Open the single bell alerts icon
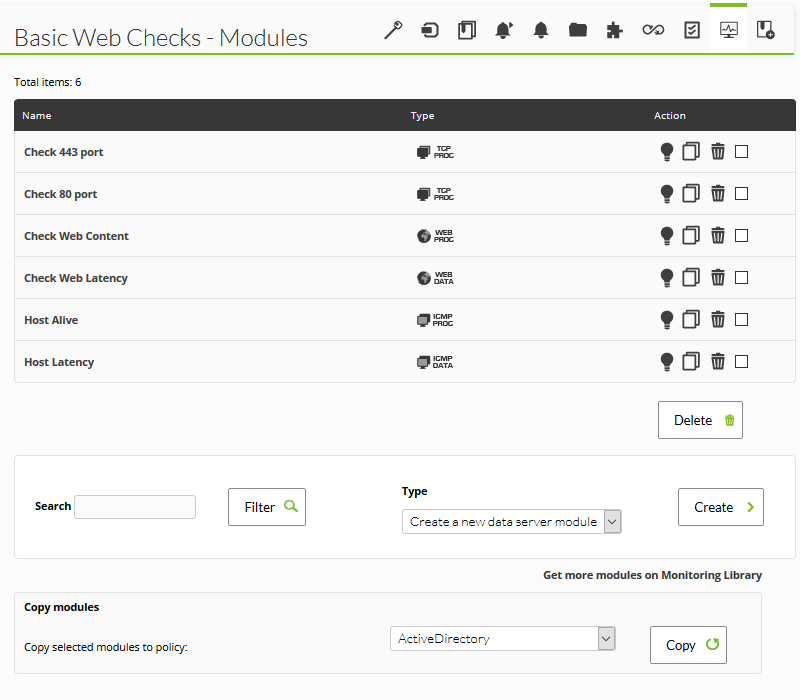 541,30
